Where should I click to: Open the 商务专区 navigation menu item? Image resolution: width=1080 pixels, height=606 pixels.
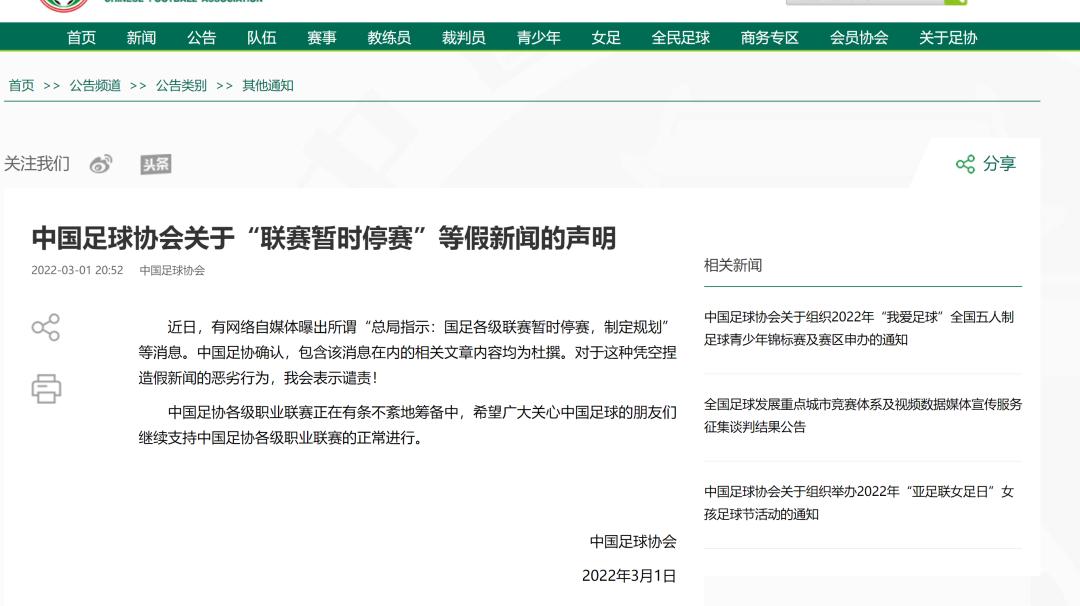click(x=769, y=38)
